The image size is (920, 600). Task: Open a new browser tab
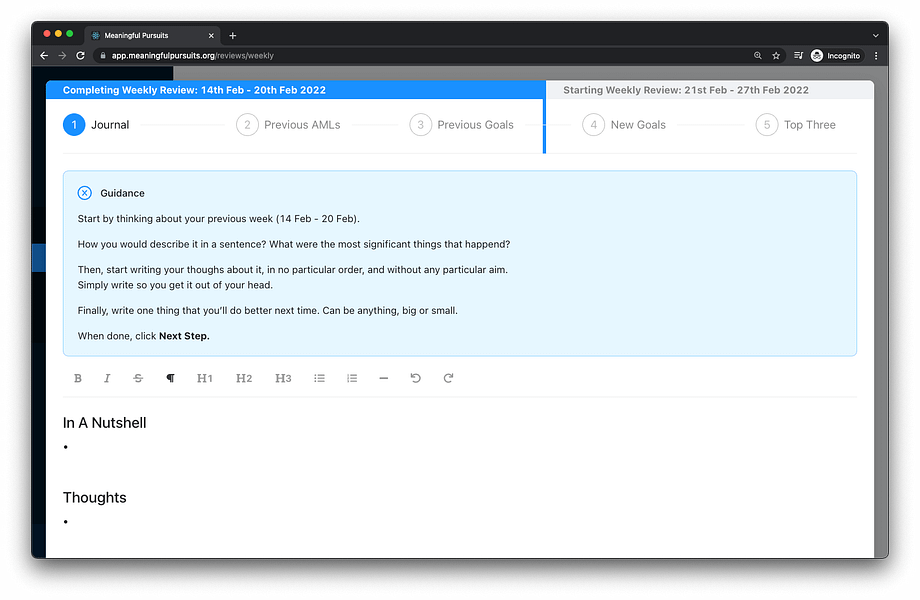click(x=233, y=36)
